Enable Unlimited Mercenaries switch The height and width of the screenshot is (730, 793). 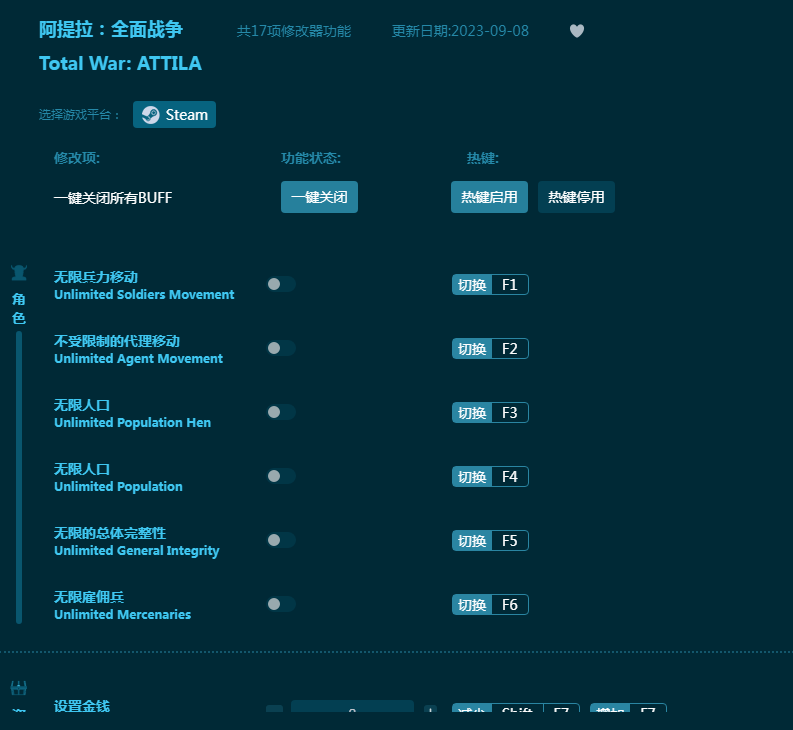(281, 604)
